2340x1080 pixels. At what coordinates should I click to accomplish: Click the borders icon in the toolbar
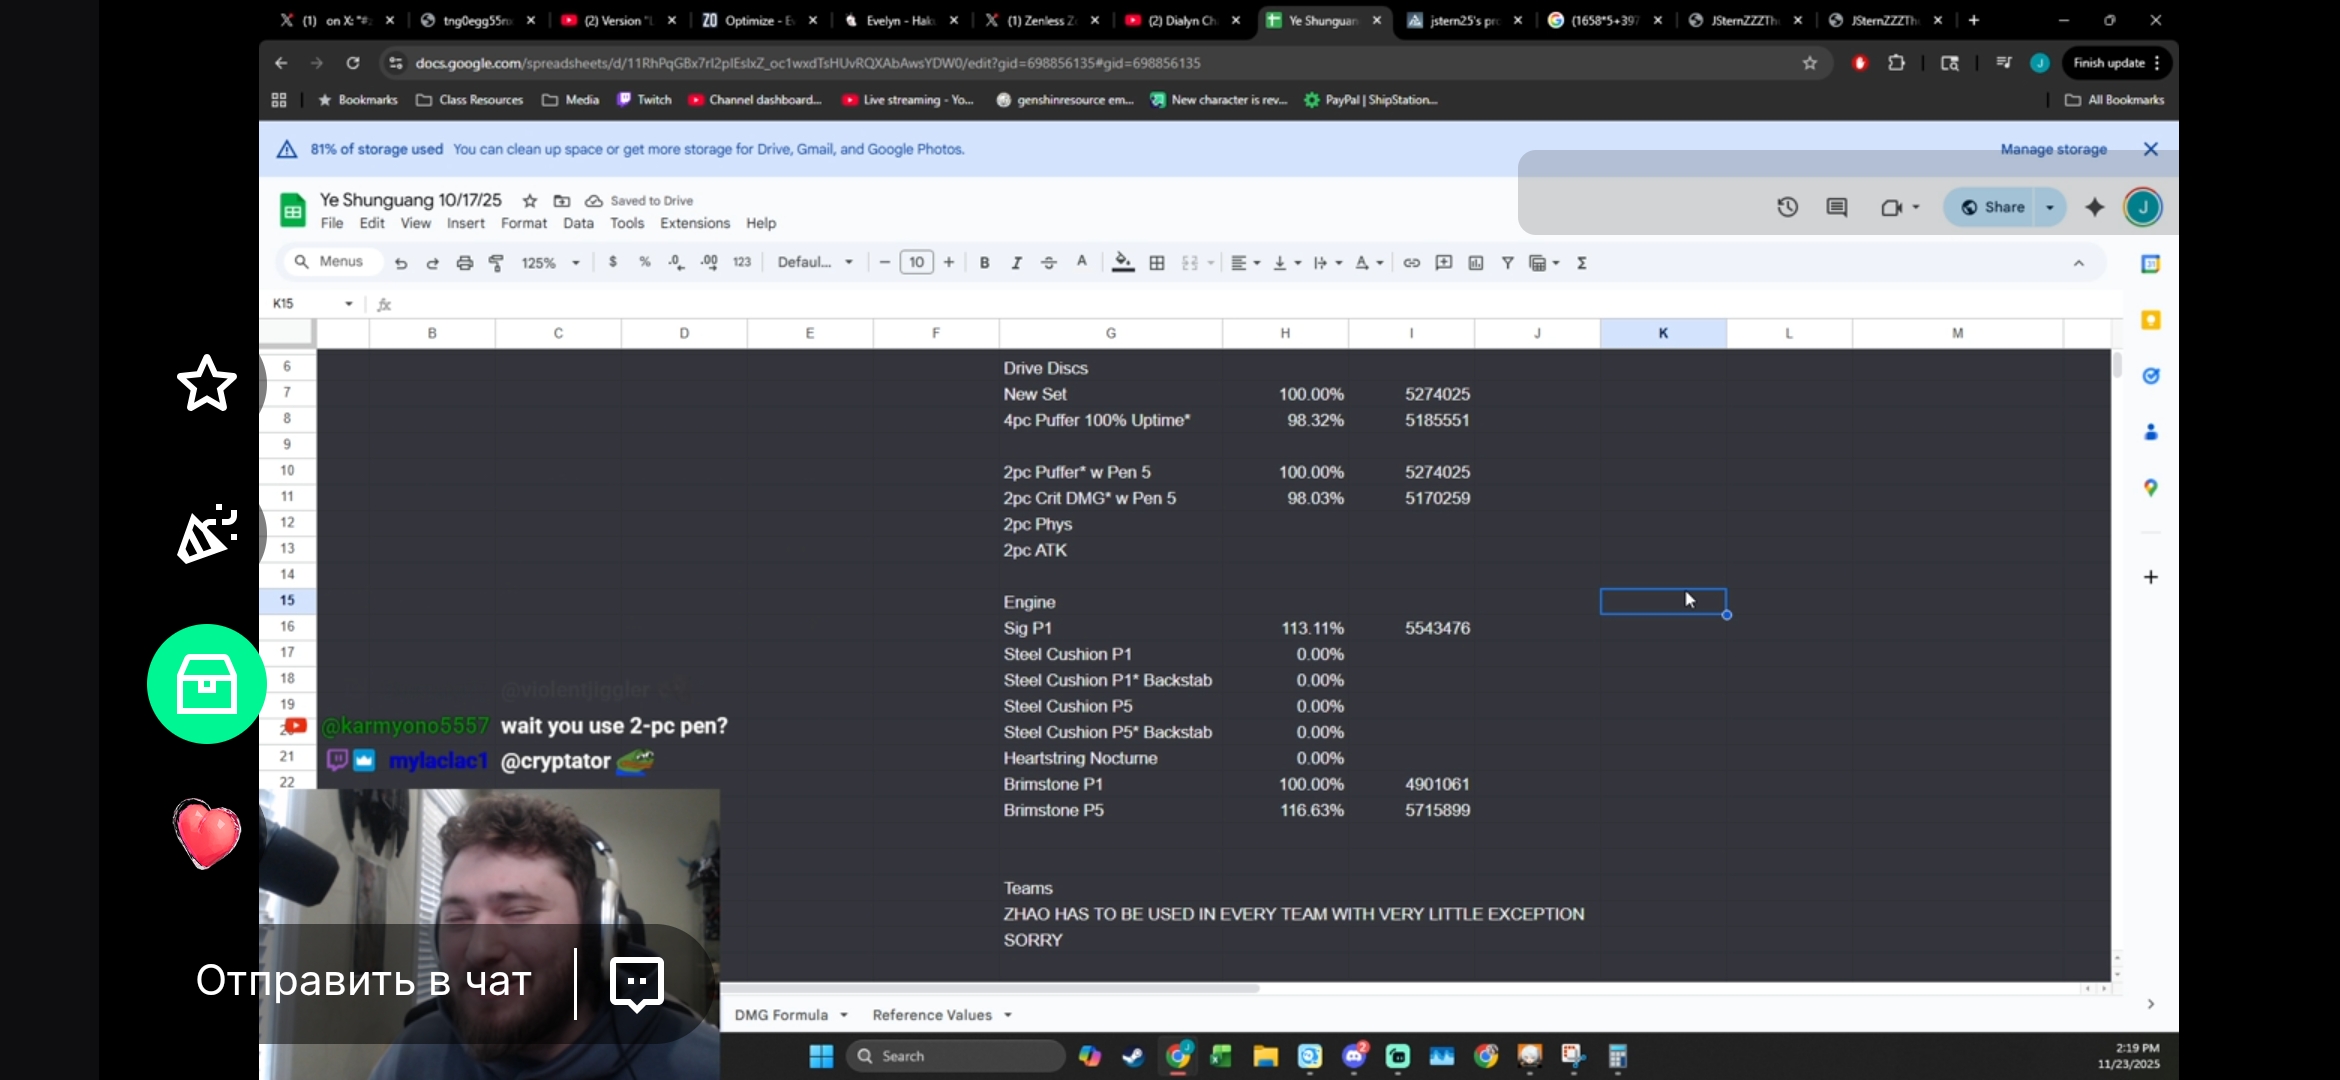pyautogui.click(x=1157, y=263)
